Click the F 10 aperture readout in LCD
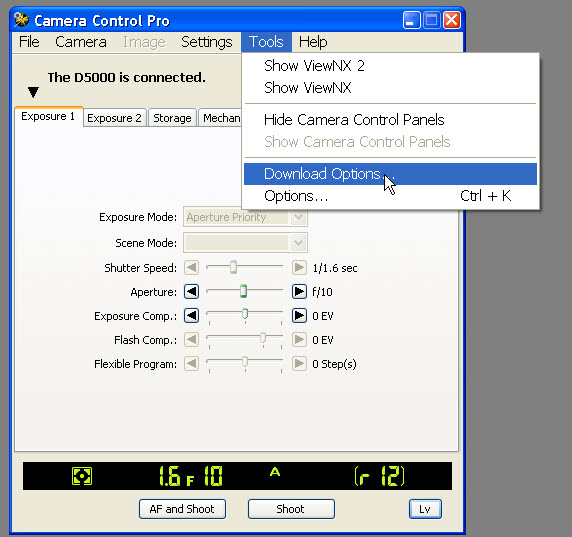The width and height of the screenshot is (572, 537). point(205,476)
